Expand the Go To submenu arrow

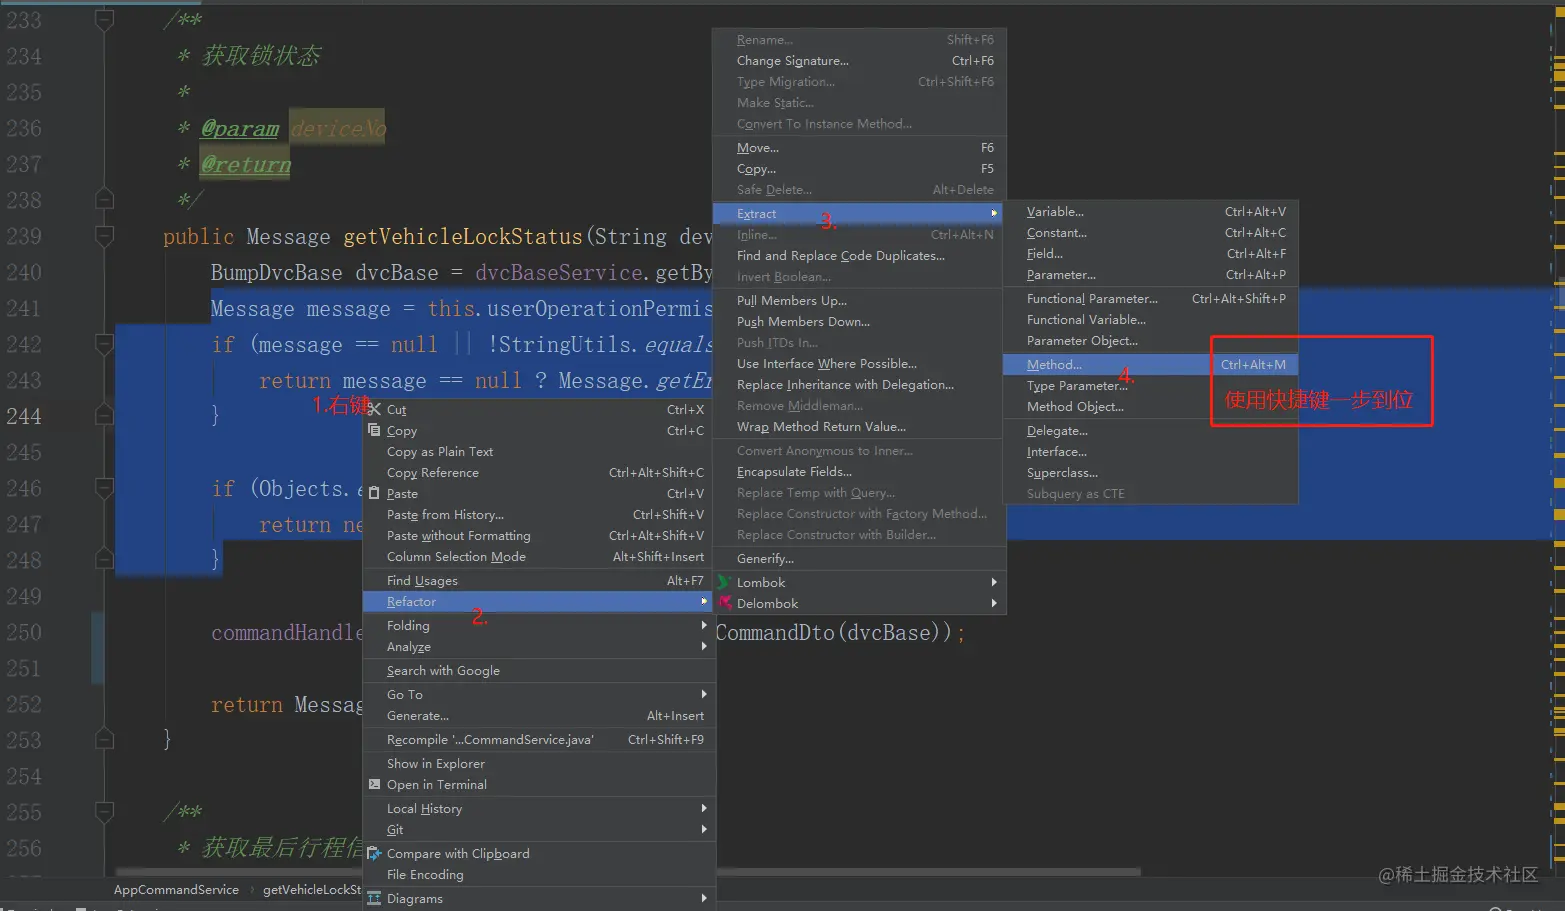[704, 694]
